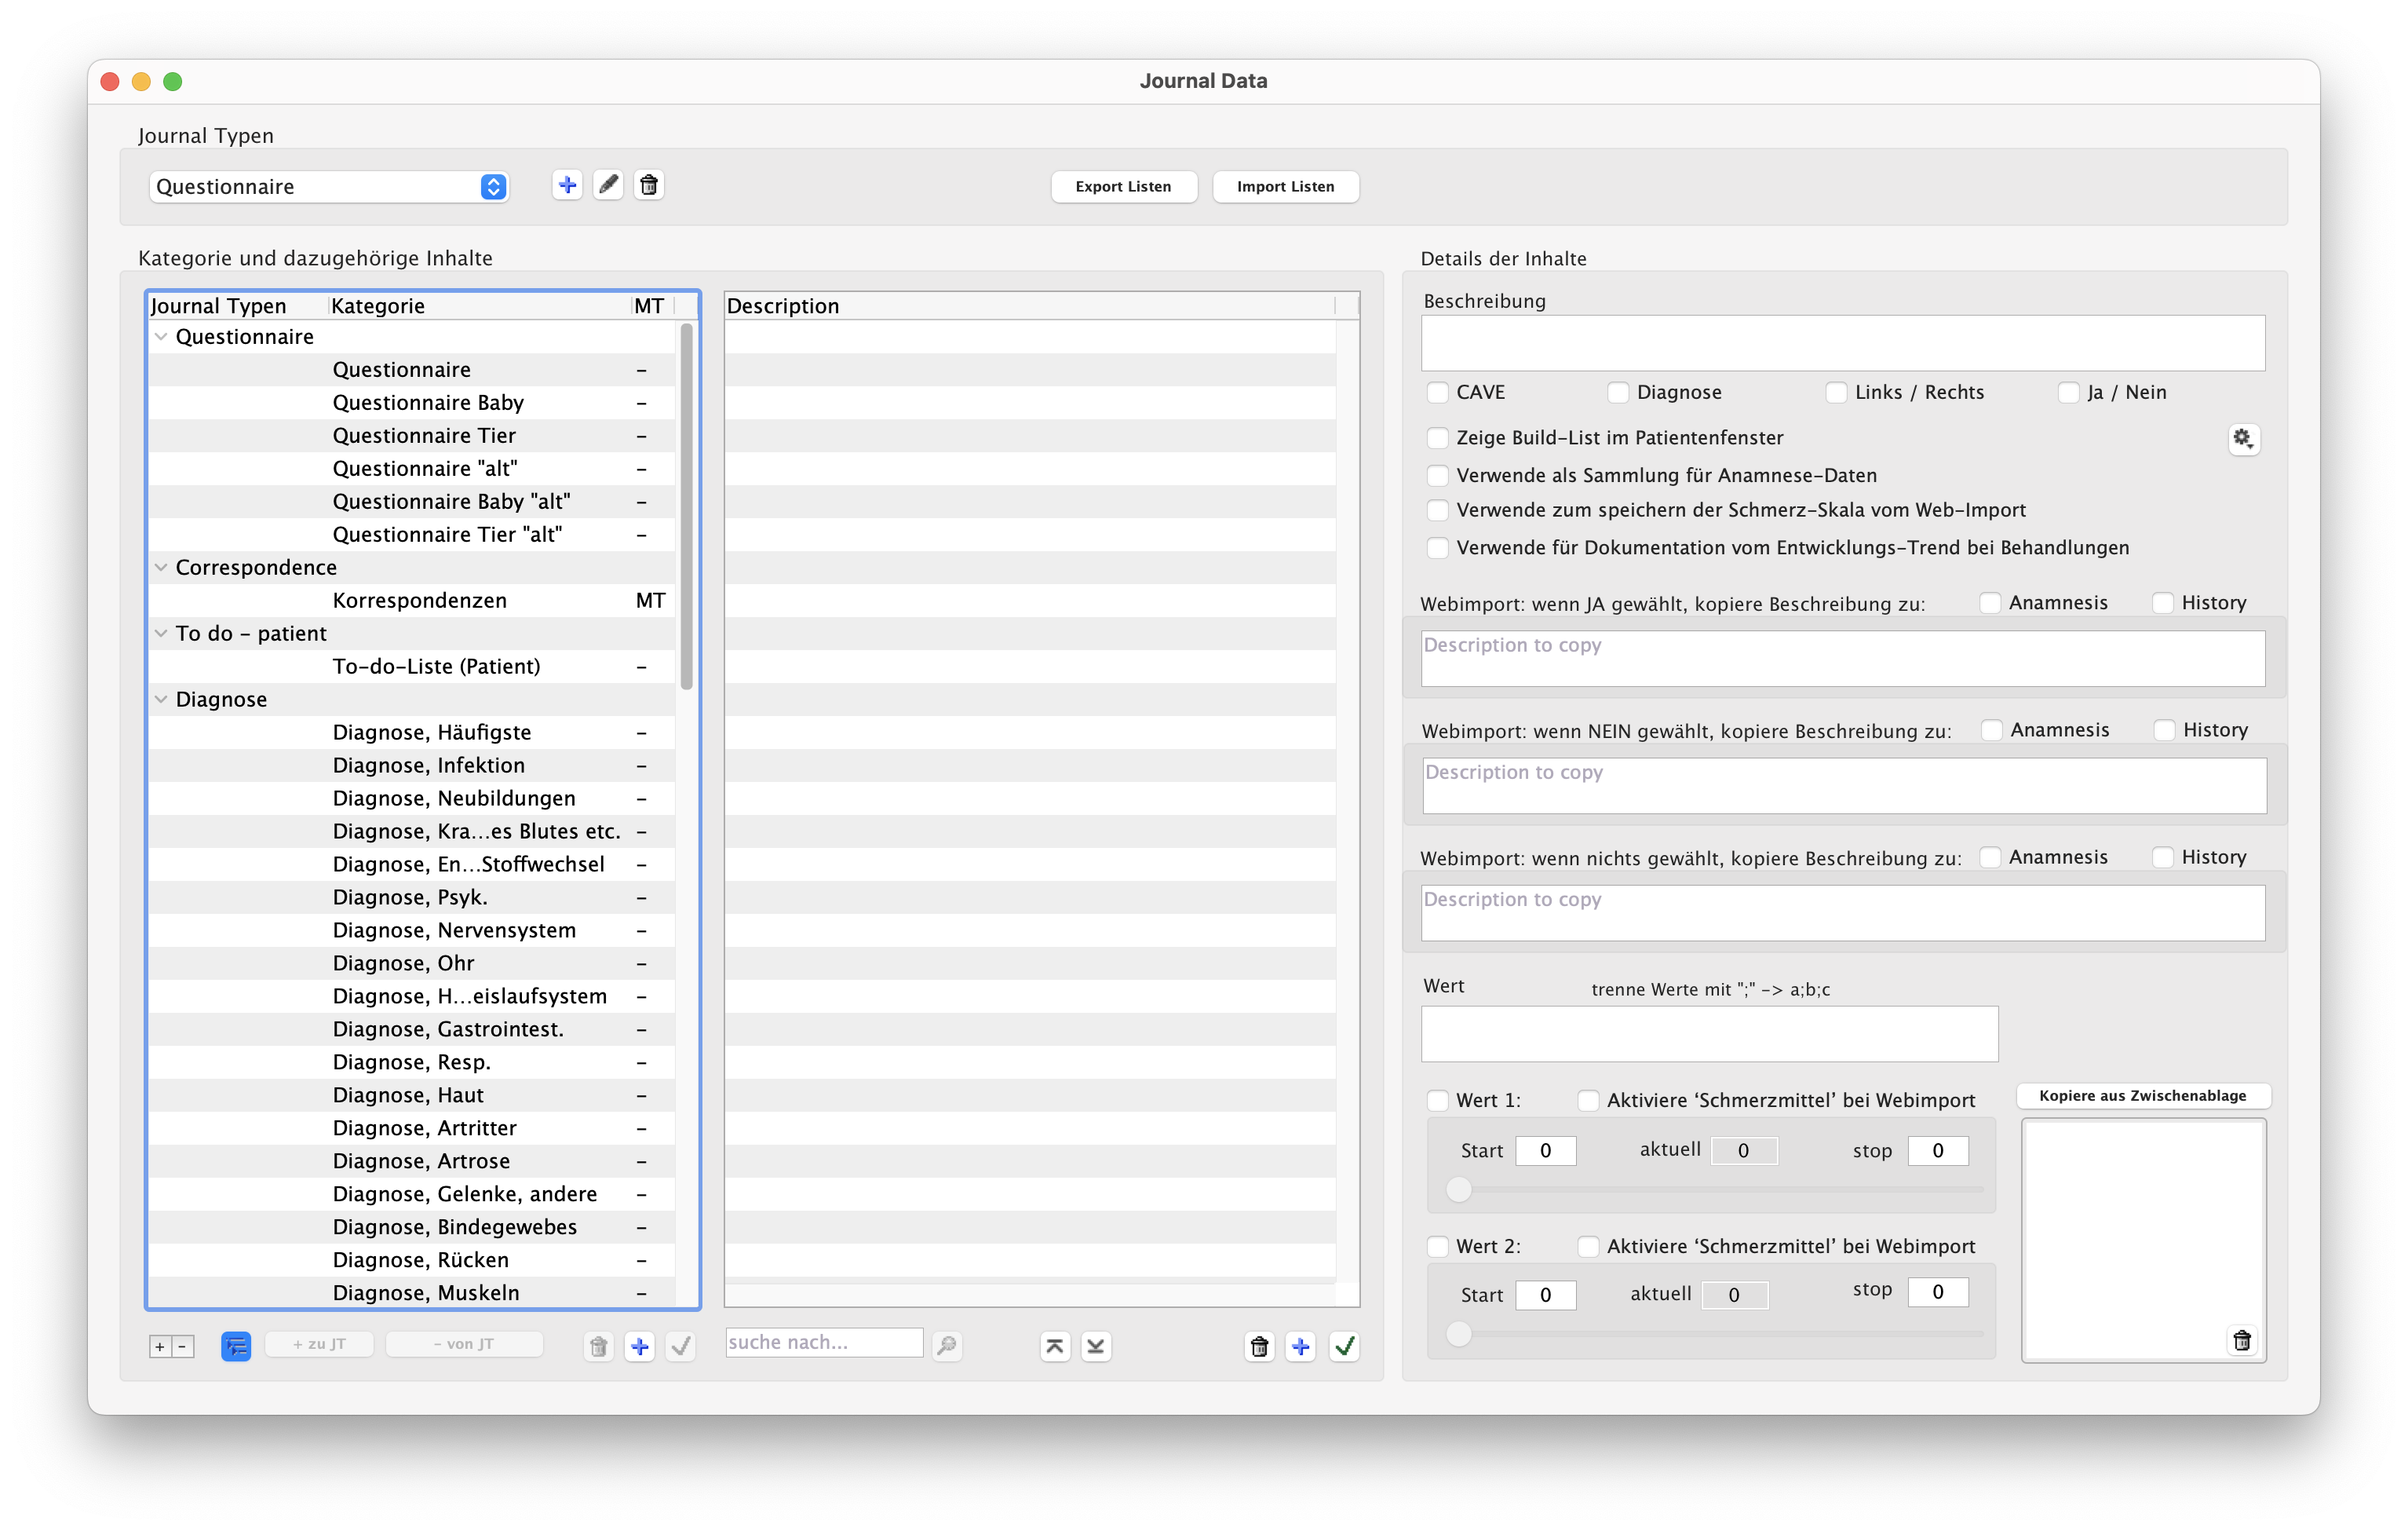Clear the clipboard list with trash icon
The image size is (2408, 1531).
[2242, 1340]
